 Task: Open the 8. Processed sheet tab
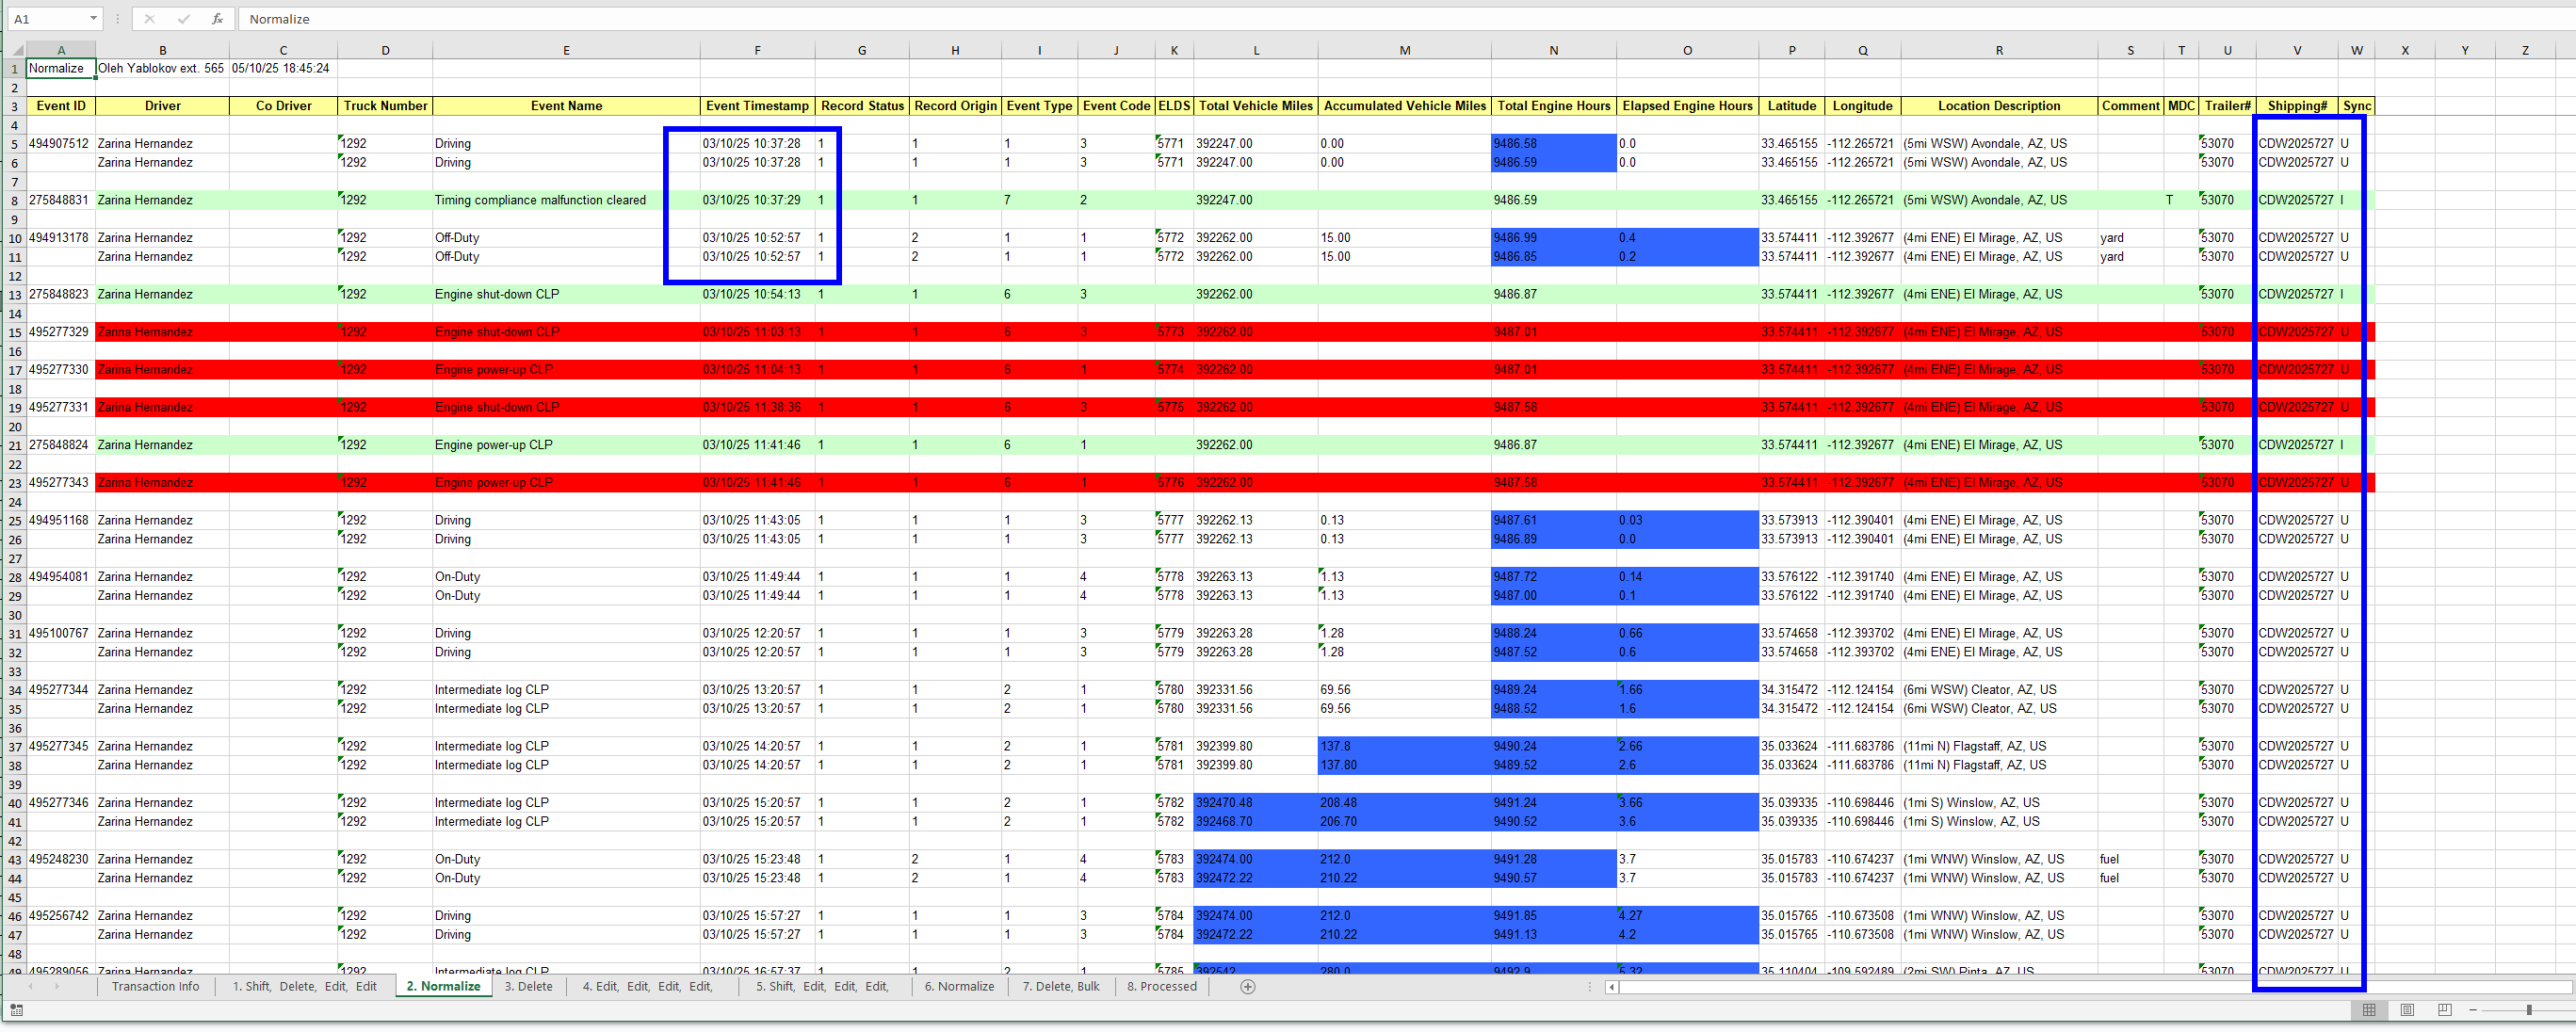click(x=1161, y=987)
